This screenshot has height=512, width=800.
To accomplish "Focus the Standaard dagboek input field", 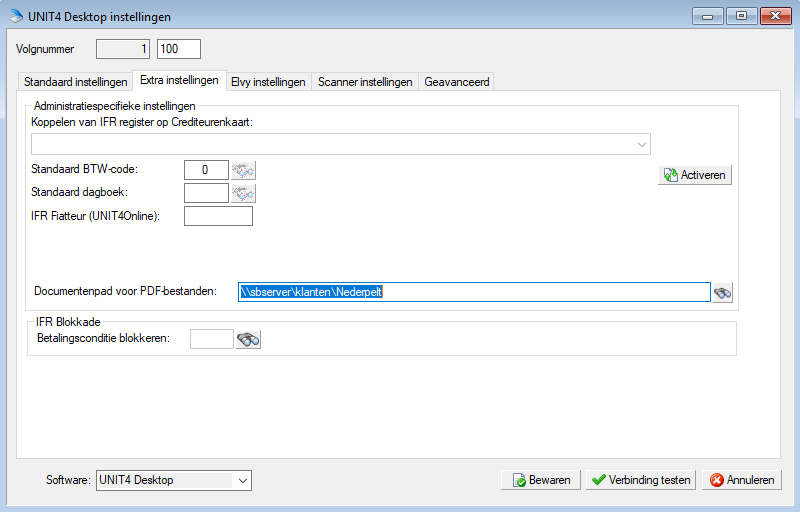I will coord(206,193).
